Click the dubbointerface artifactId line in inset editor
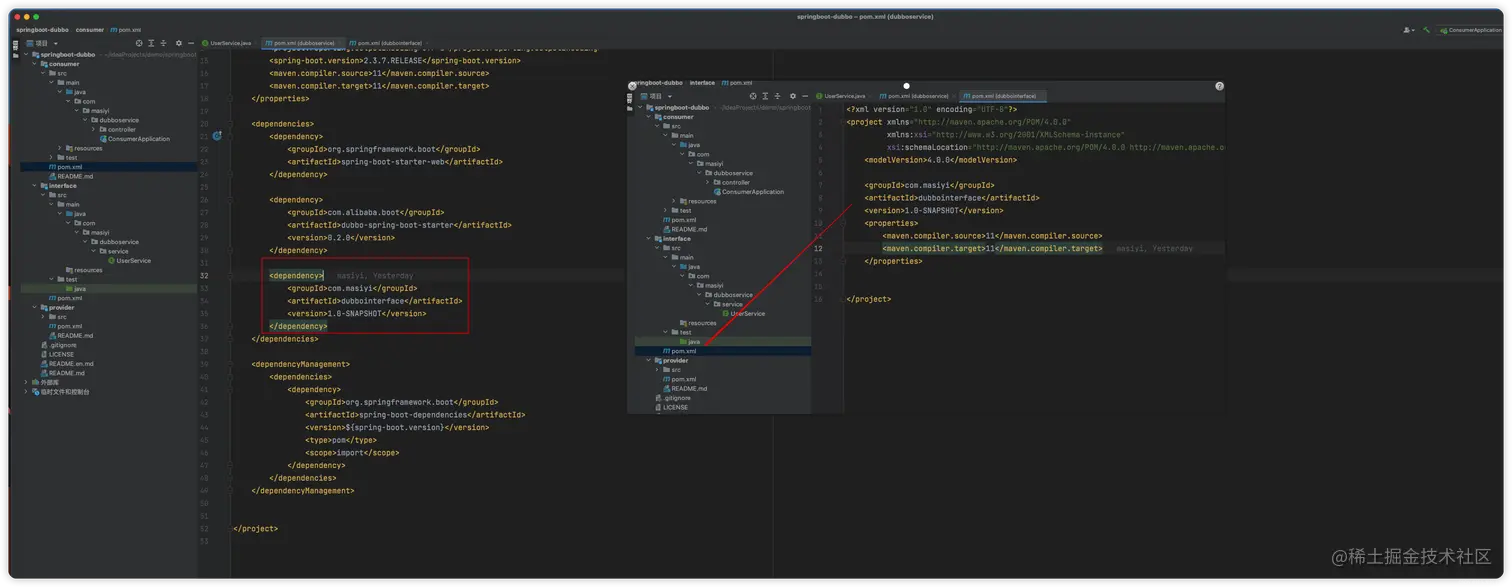Screen dimensions: 1512x587 point(951,198)
